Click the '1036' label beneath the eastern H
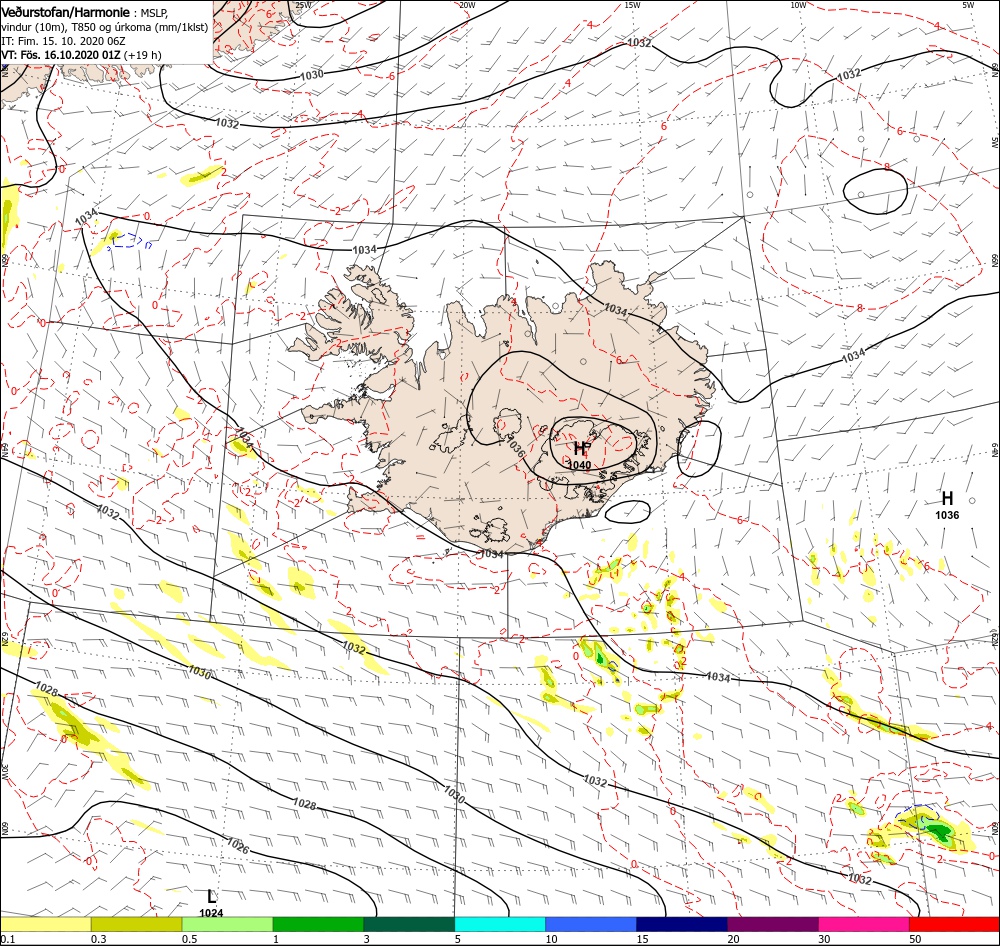This screenshot has height=946, width=1000. pyautogui.click(x=947, y=515)
